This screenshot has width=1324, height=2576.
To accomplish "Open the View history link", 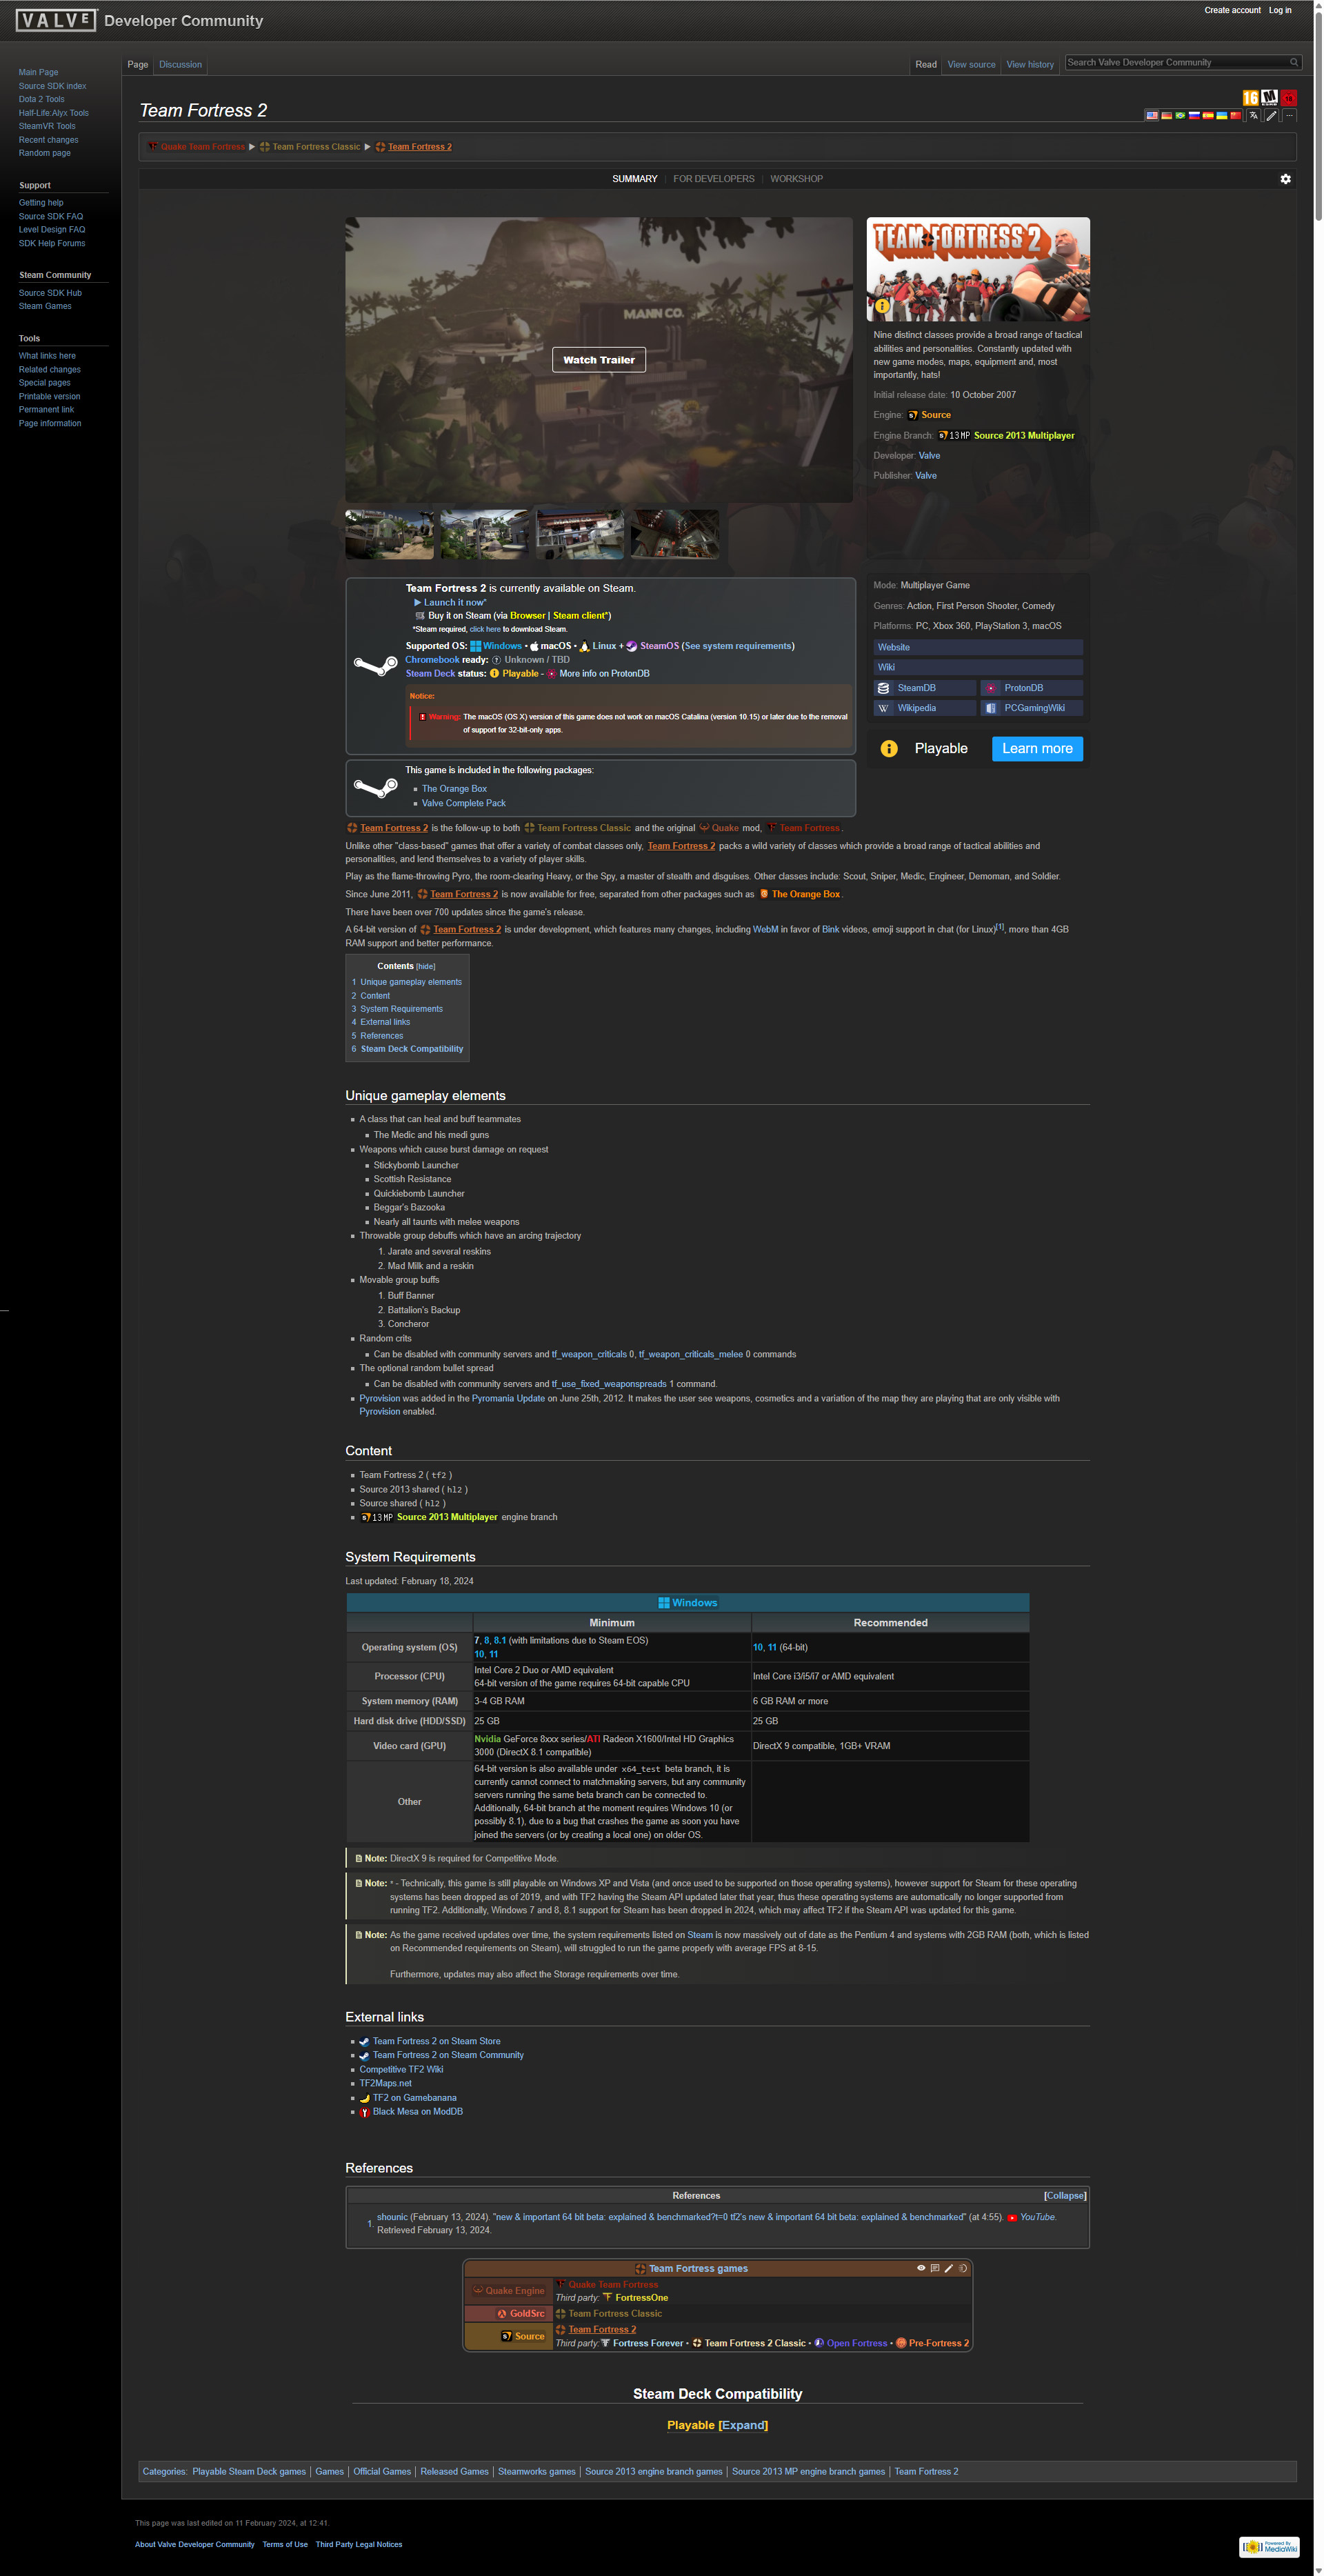I will [1029, 65].
